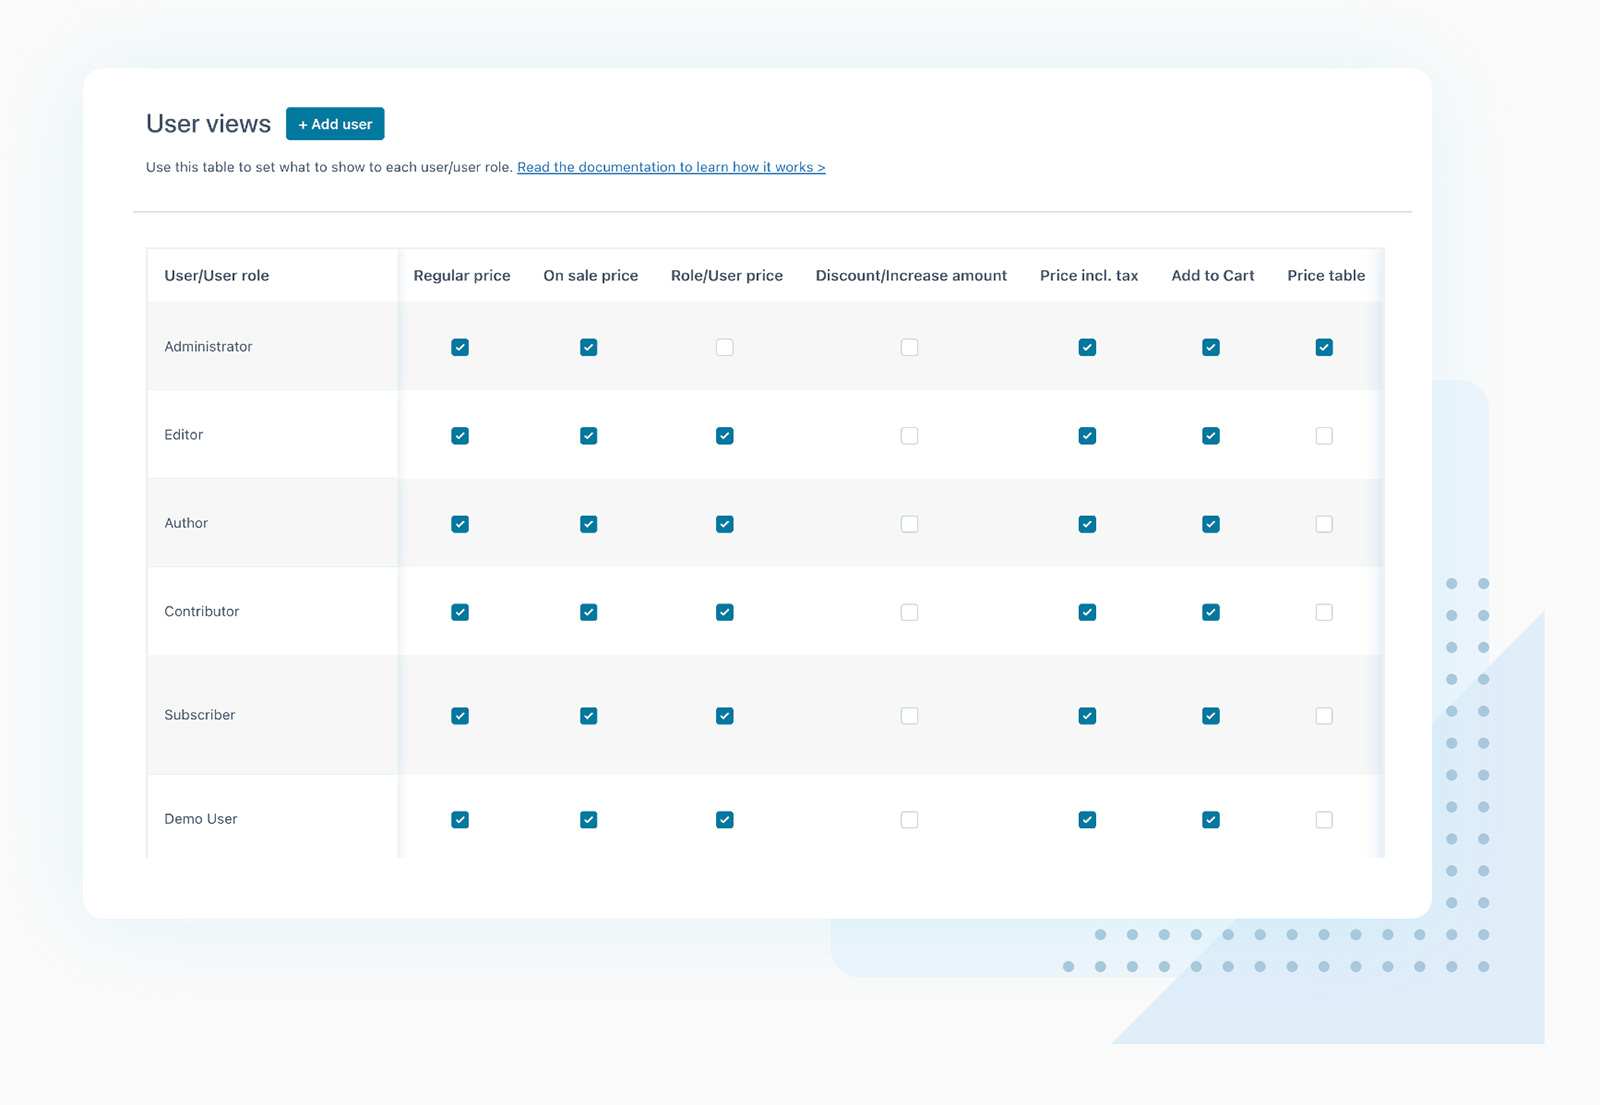Screen dimensions: 1600x1105
Task: Enable Discount/Increase amount for Demo User
Action: pos(909,819)
